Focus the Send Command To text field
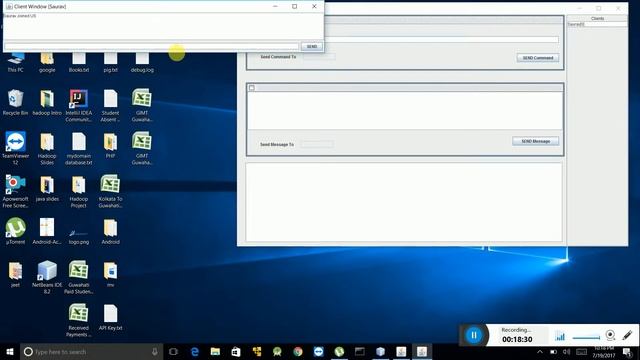The width and height of the screenshot is (640, 360). click(x=319, y=57)
